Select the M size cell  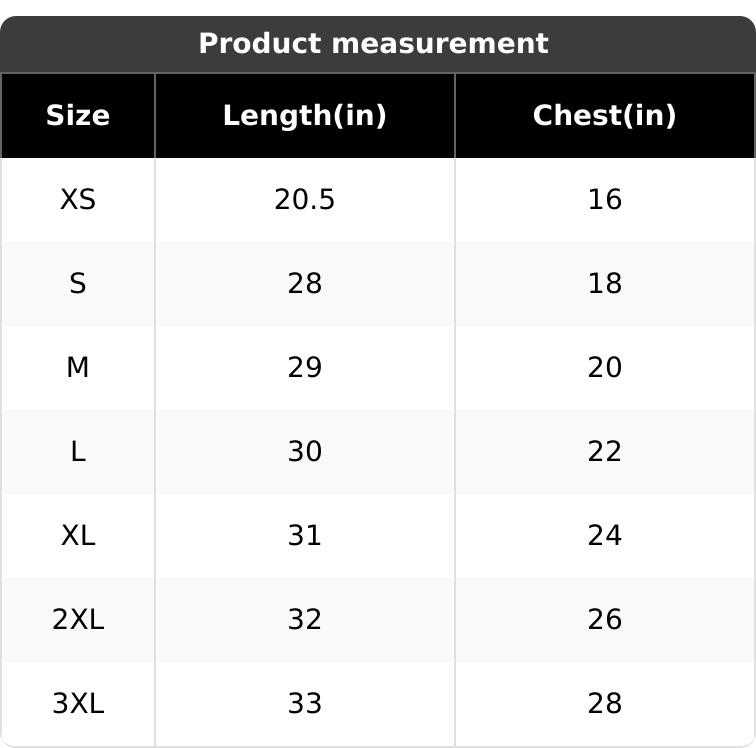coord(78,368)
